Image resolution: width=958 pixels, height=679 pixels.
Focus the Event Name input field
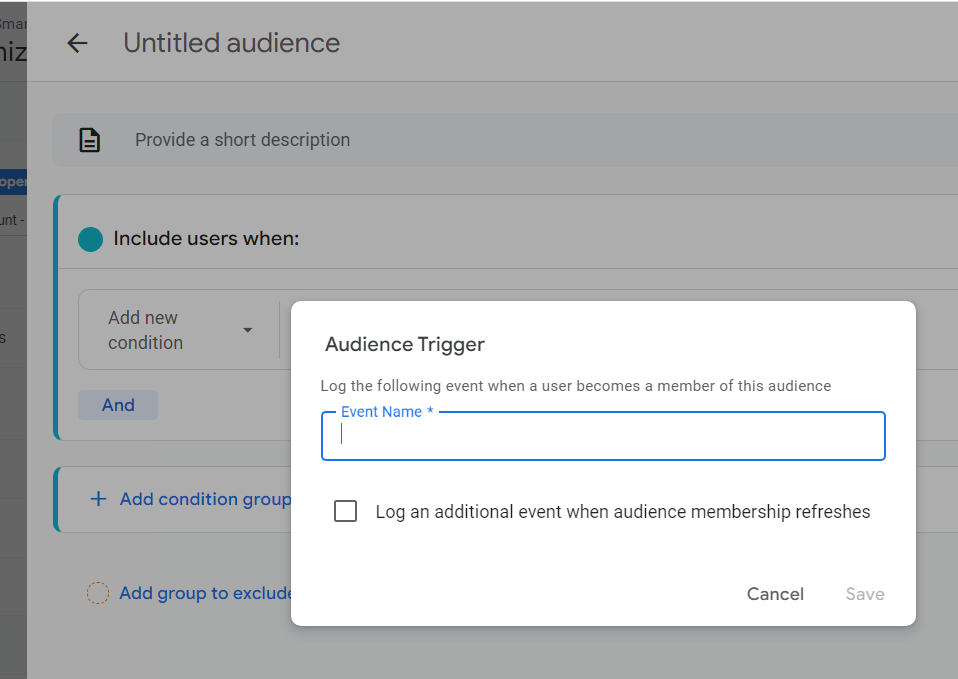tap(603, 436)
